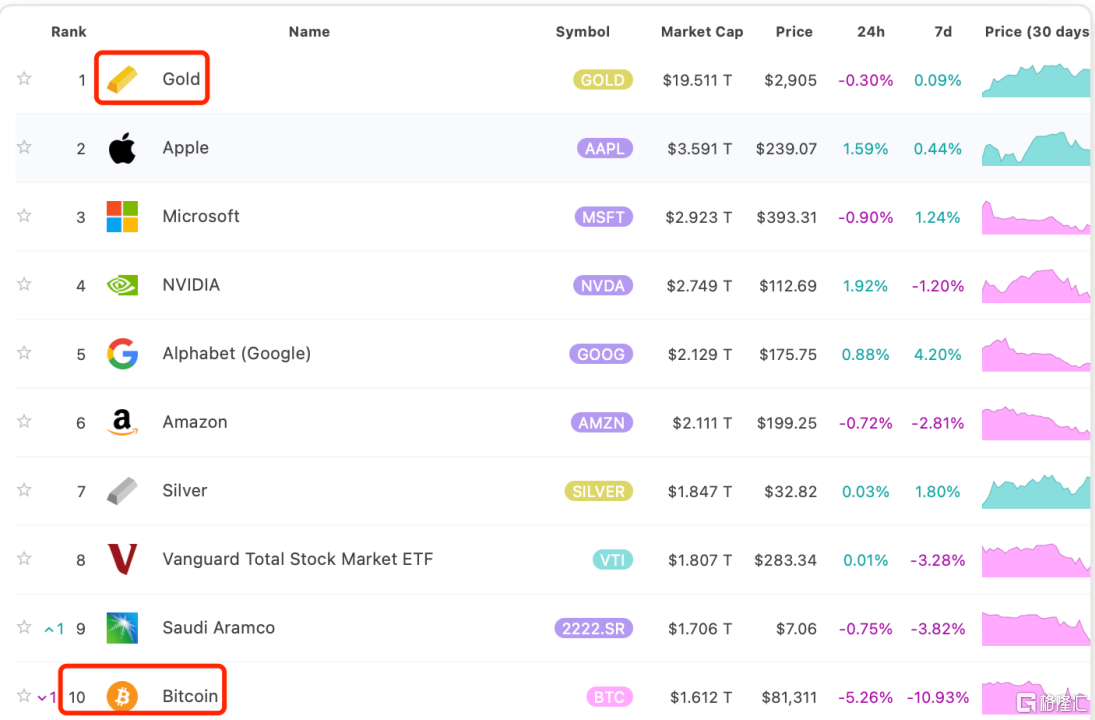
Task: Click the Amazon logo icon
Action: click(122, 423)
